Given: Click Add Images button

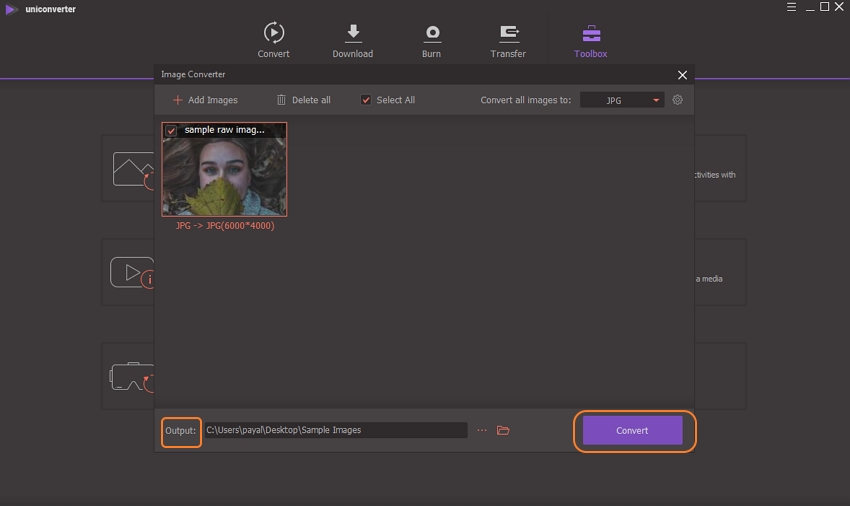Looking at the screenshot, I should (x=205, y=100).
